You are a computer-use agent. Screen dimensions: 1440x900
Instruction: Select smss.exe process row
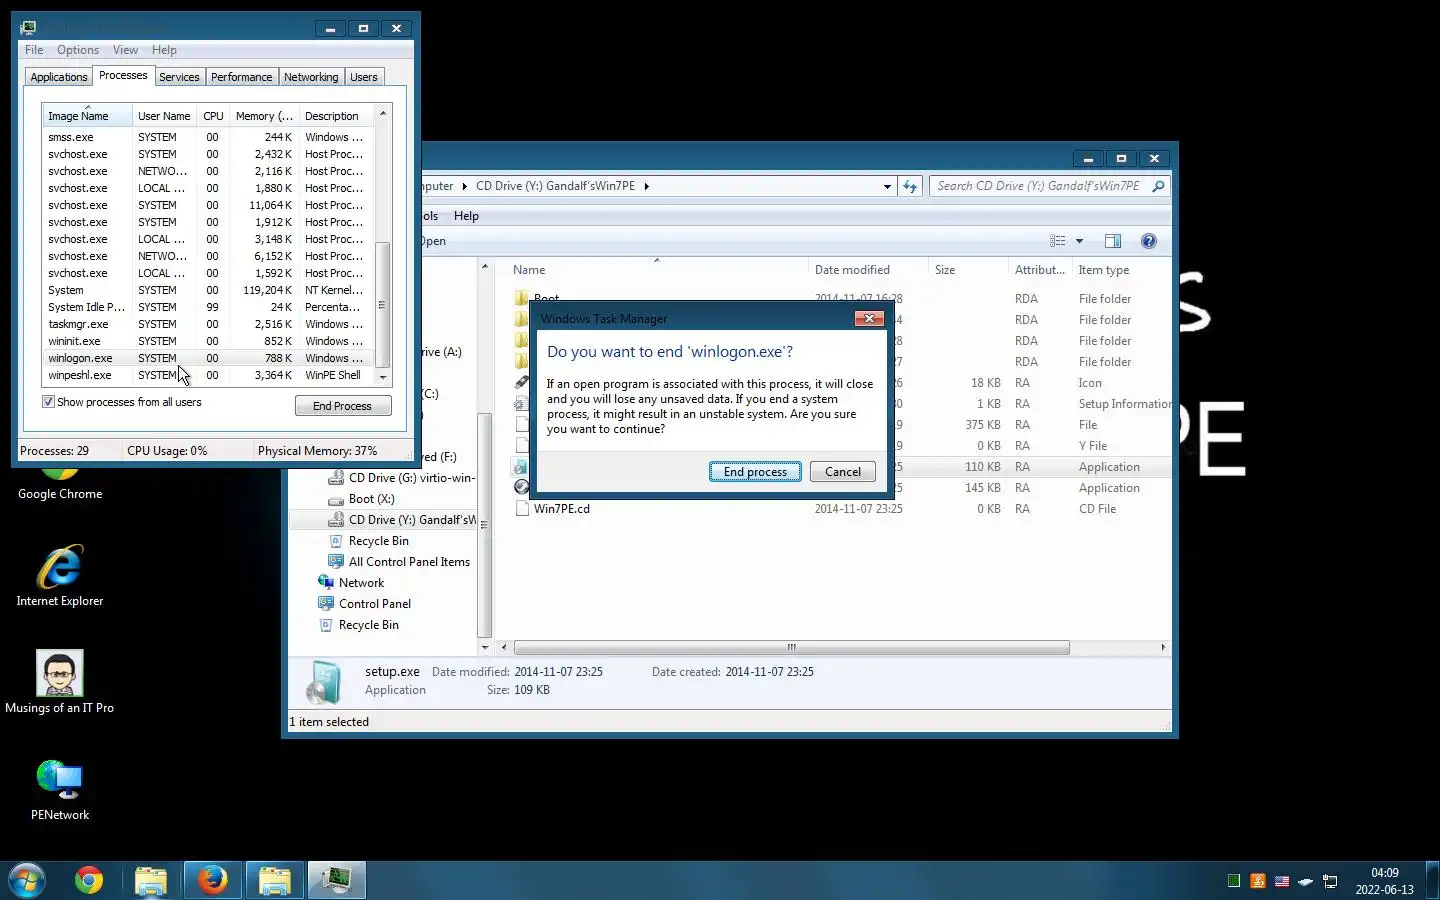pos(208,137)
